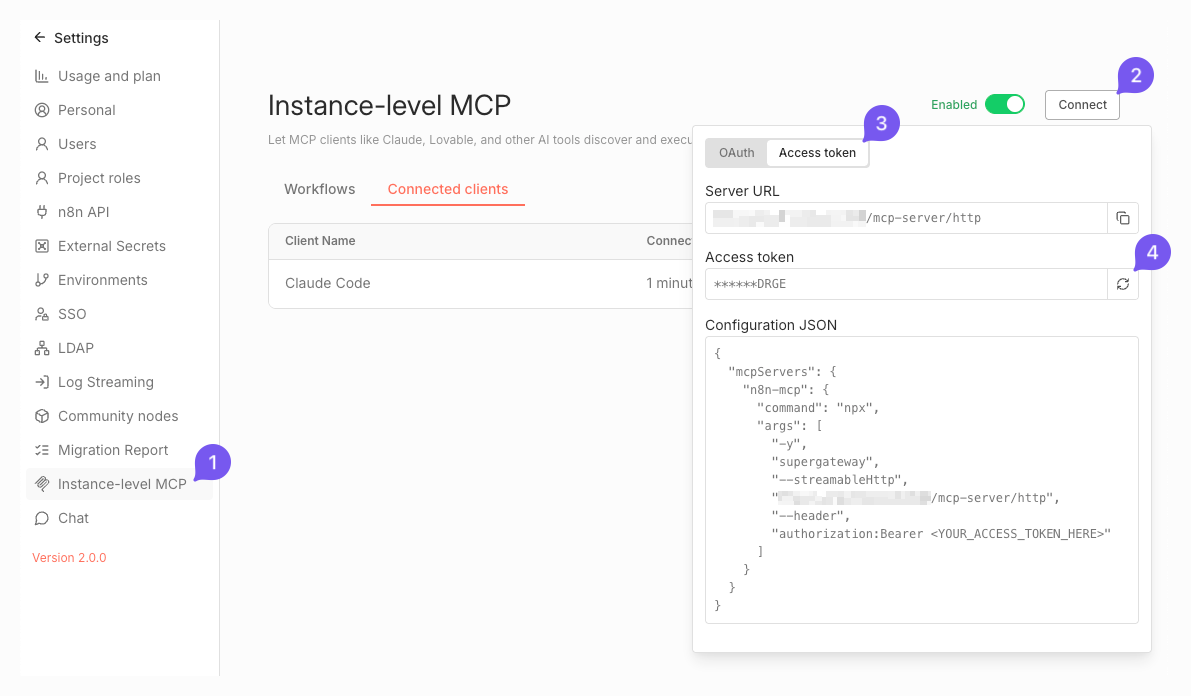The image size is (1191, 696).
Task: Select the Access token option
Action: point(817,153)
